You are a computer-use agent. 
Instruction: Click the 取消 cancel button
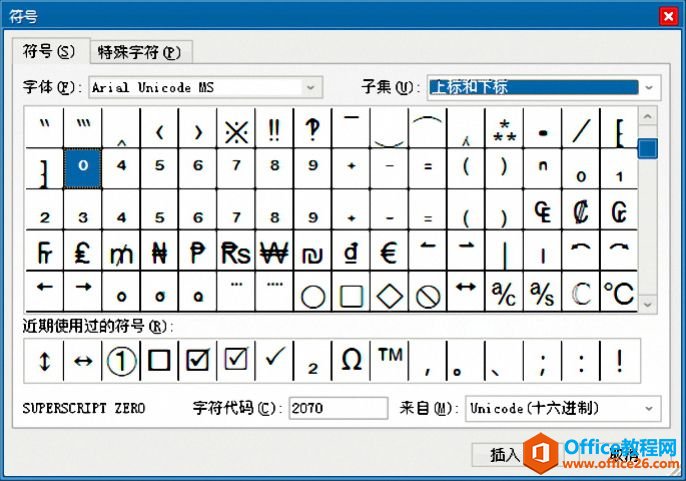[623, 455]
